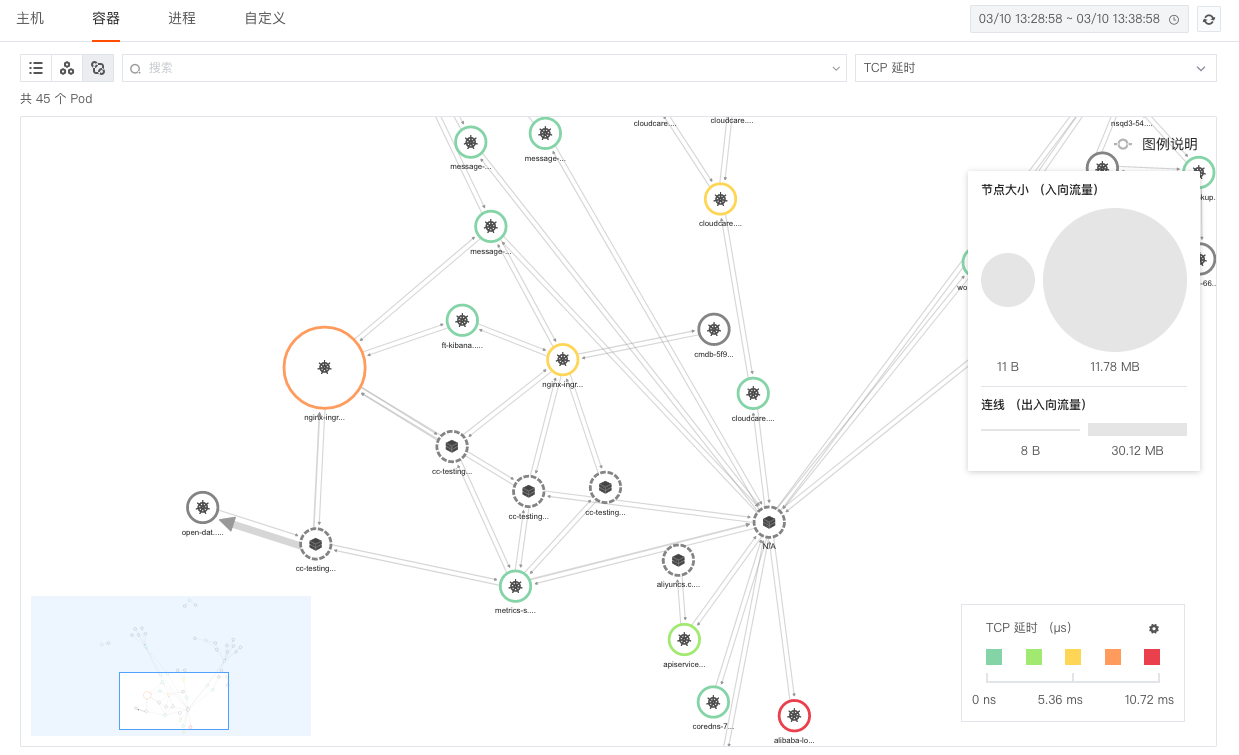Image resolution: width=1239 pixels, height=755 pixels.
Task: Select the topology map view icon
Action: point(98,68)
